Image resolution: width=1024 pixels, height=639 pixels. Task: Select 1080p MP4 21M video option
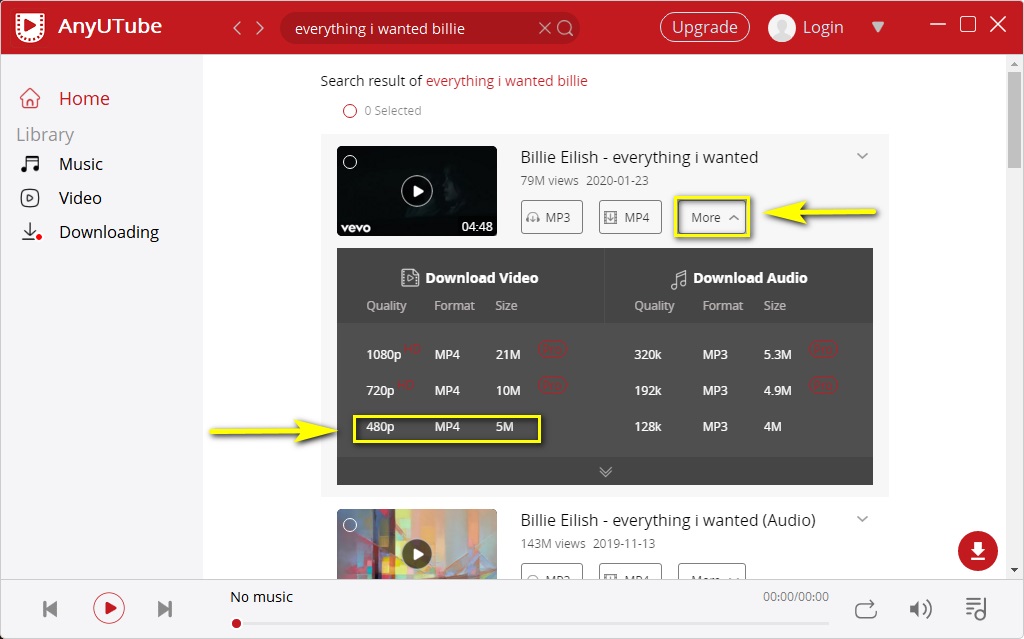tap(443, 355)
